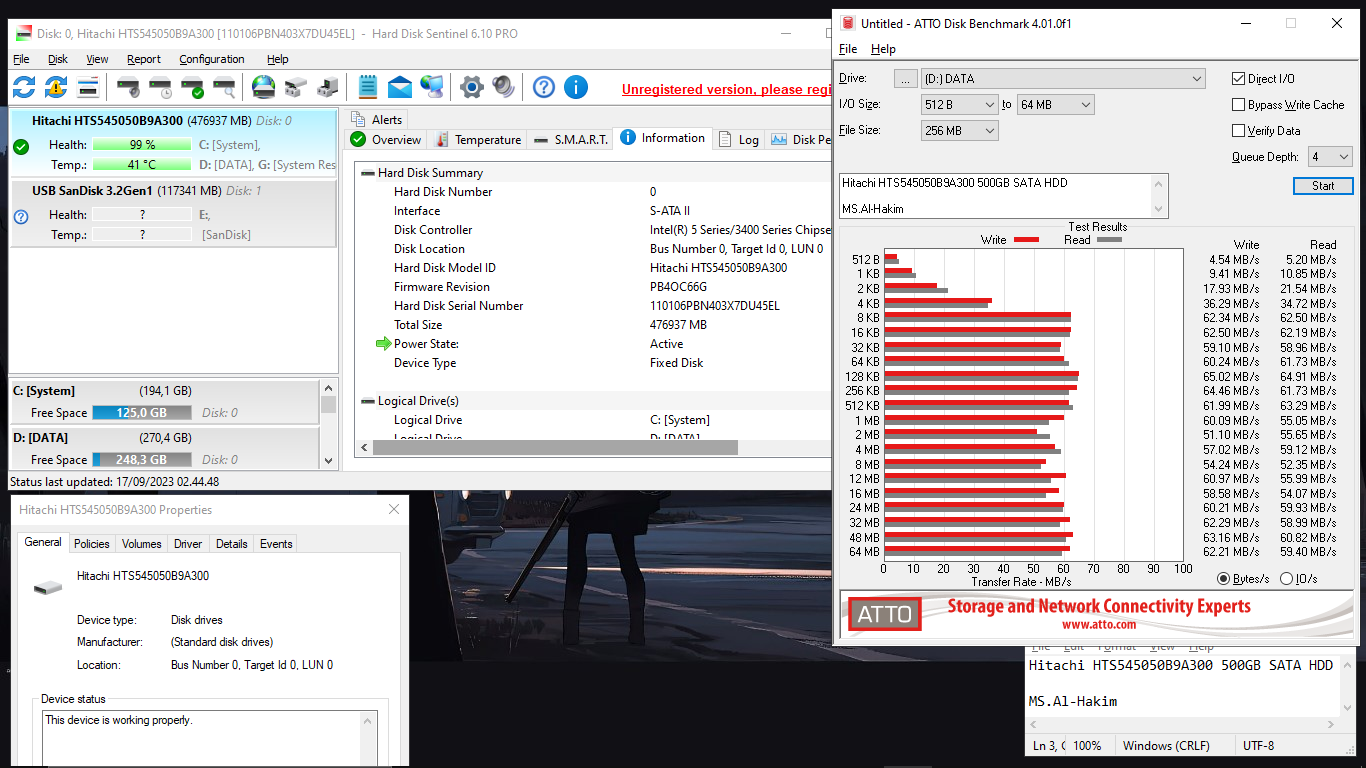This screenshot has width=1366, height=768.
Task: Toggle the Direct I/O checkbox
Action: 1239,78
